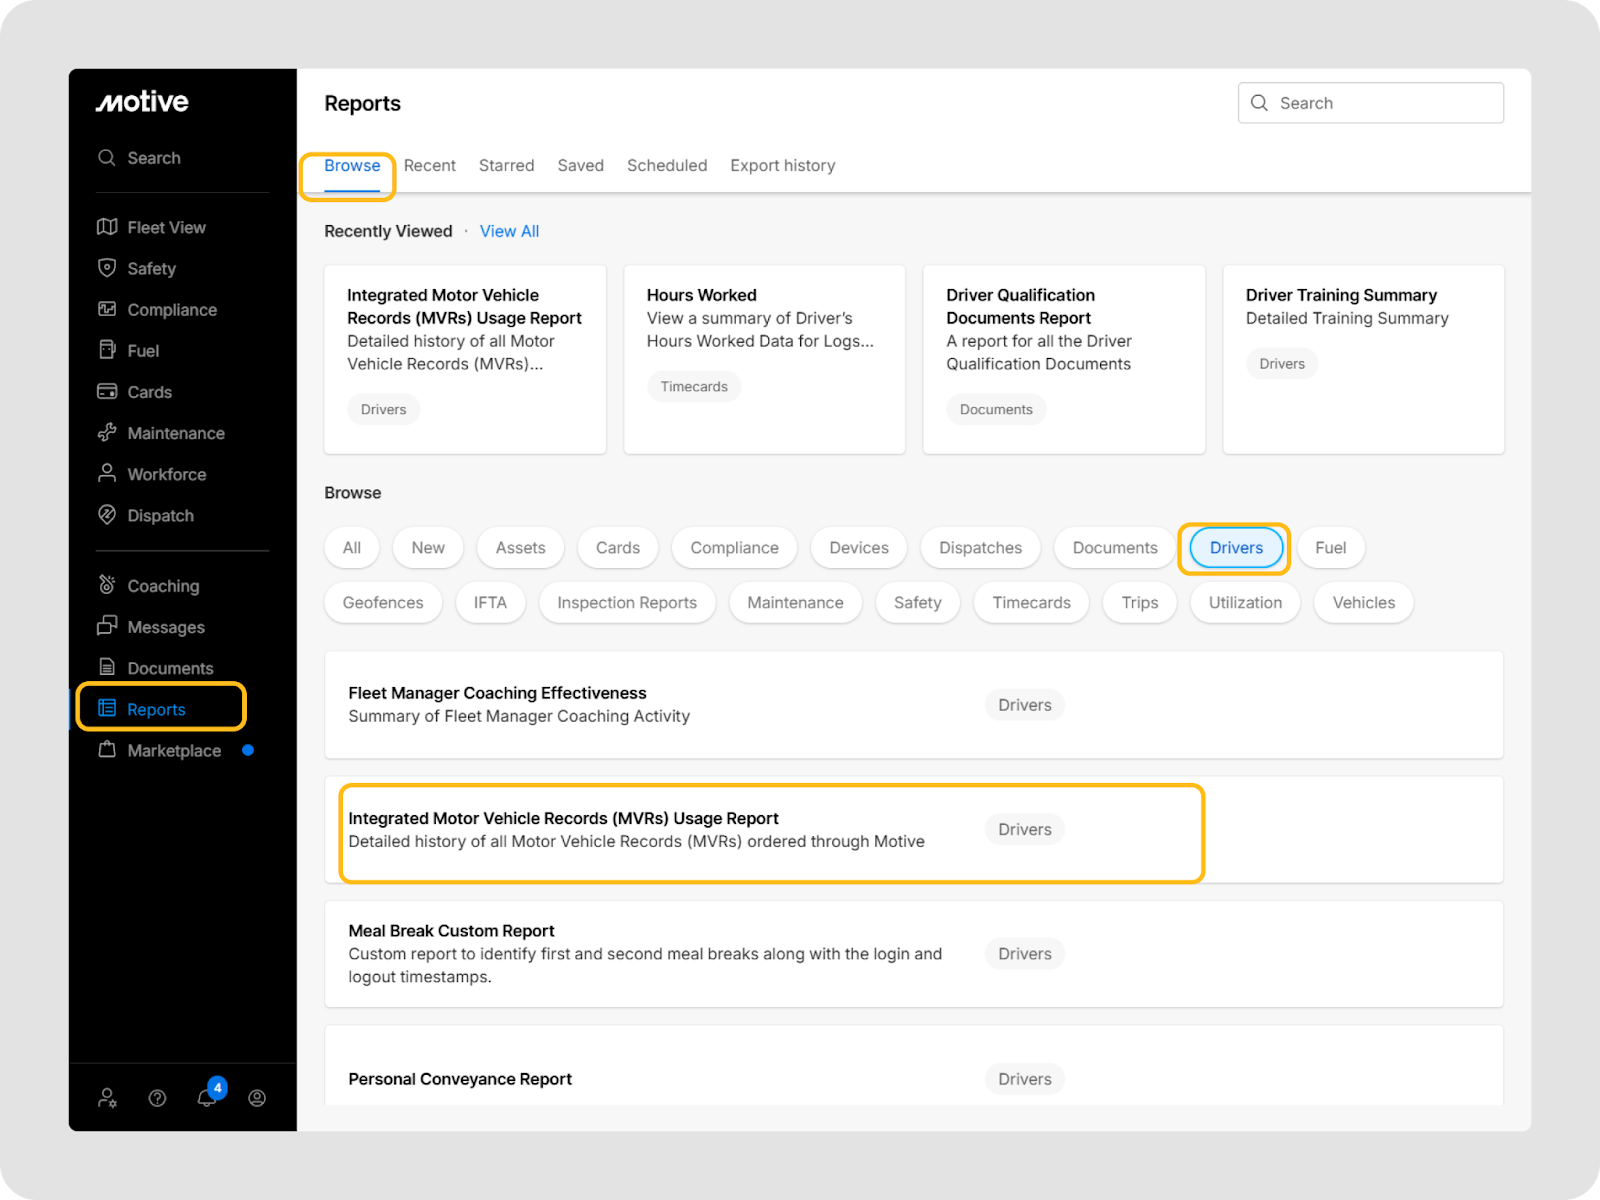
Task: Open Dispatch in the sidebar
Action: coord(159,515)
